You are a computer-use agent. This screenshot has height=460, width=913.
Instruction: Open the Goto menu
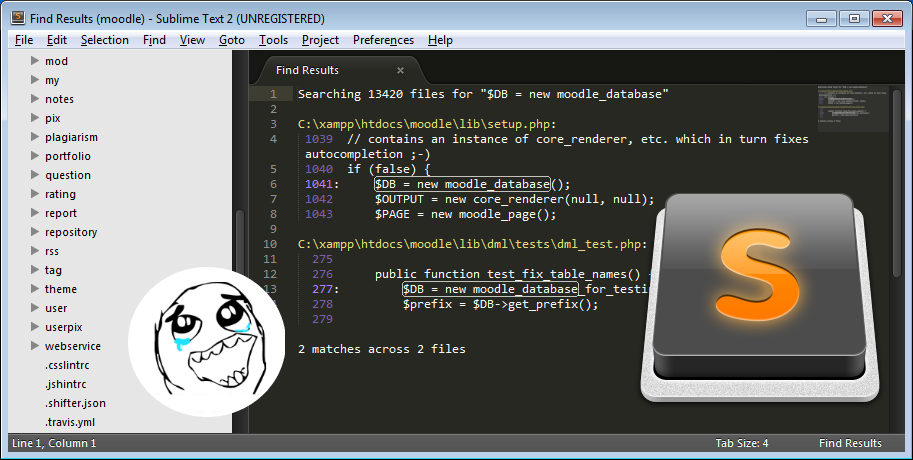coord(232,40)
